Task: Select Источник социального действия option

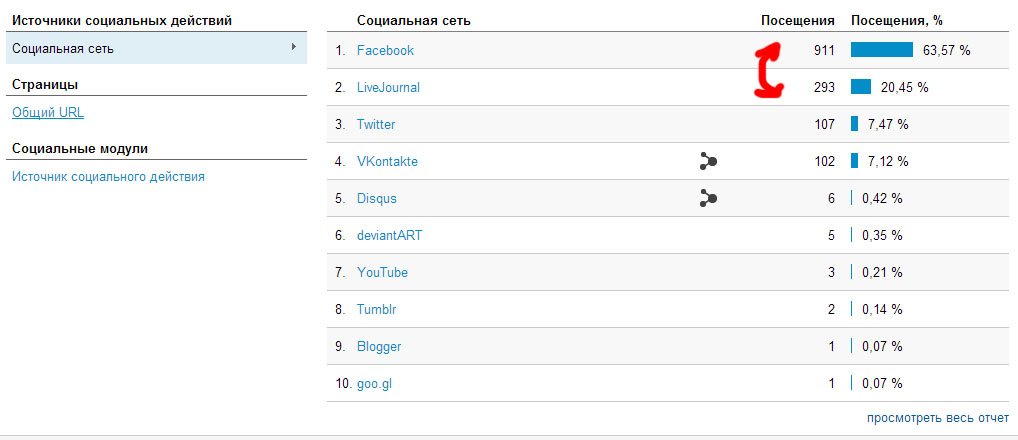Action: (108, 177)
